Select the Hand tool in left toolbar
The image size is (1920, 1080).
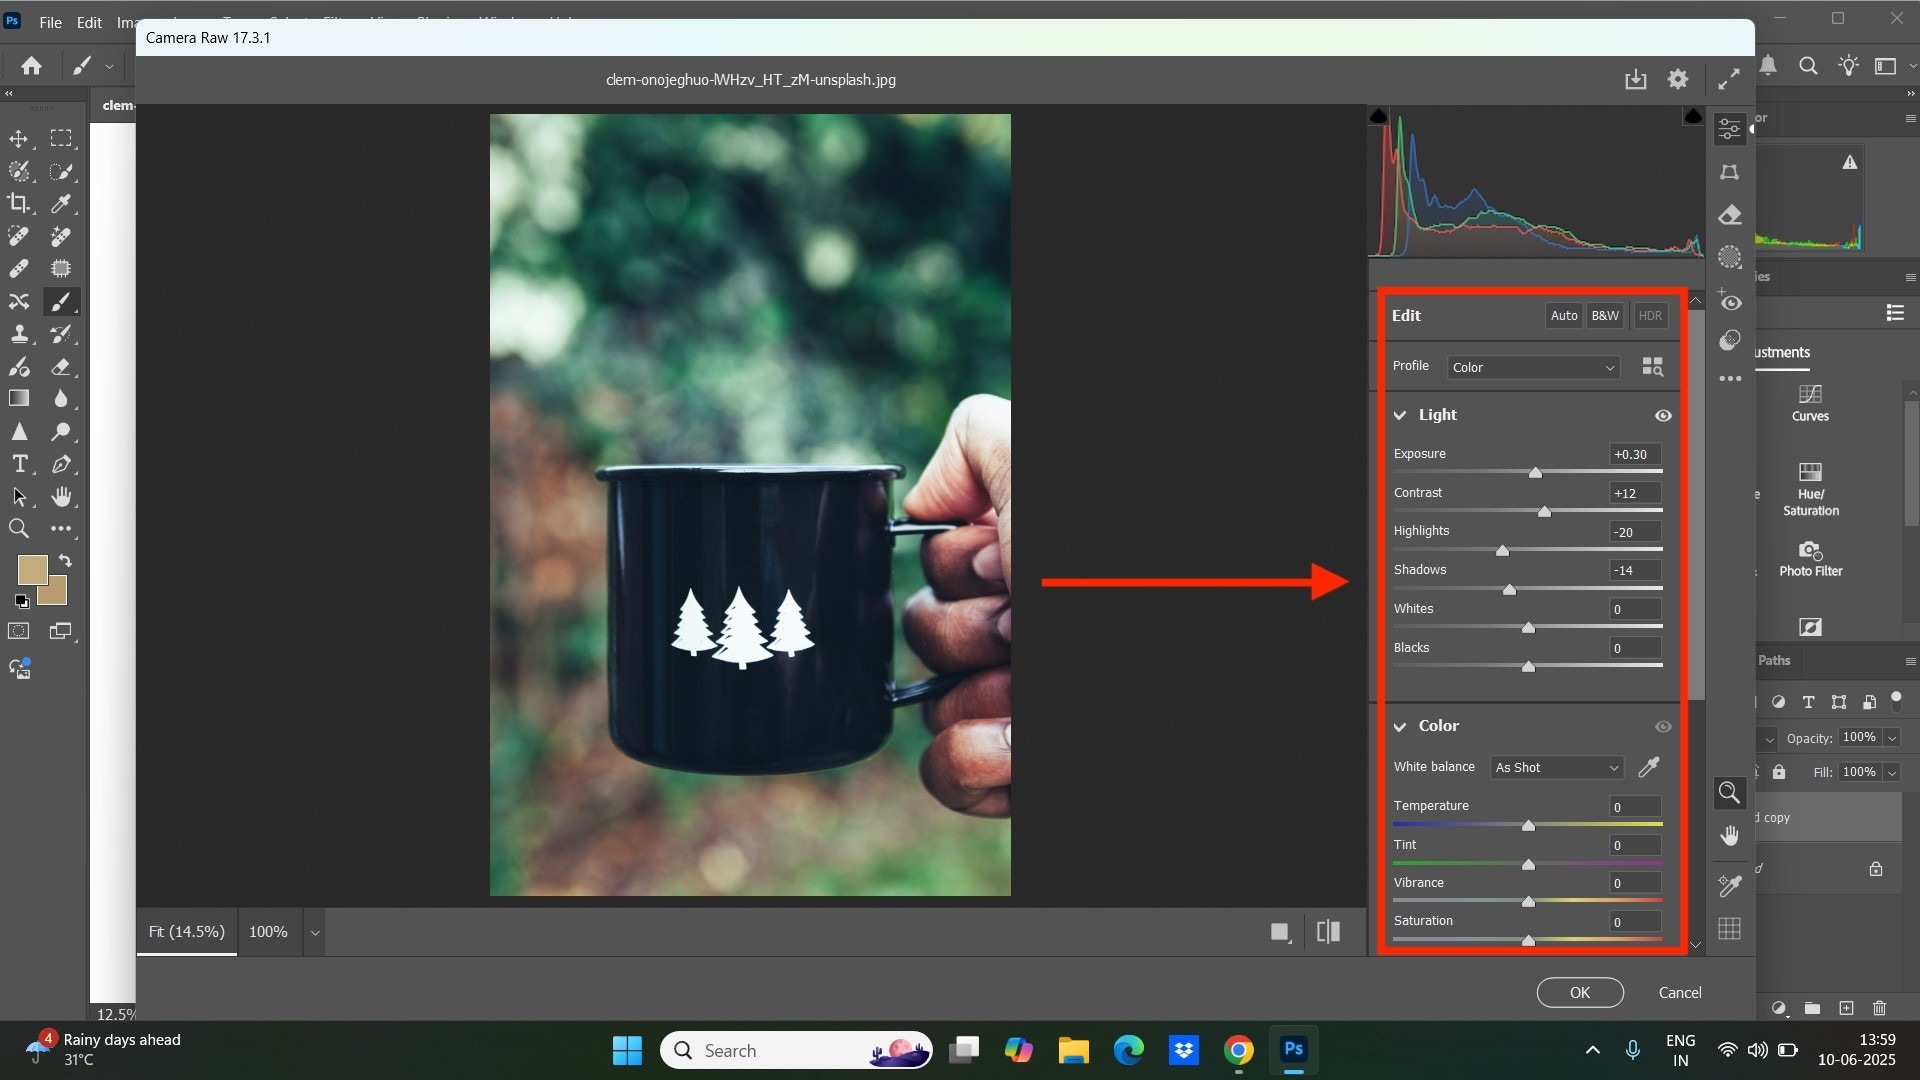(x=61, y=497)
